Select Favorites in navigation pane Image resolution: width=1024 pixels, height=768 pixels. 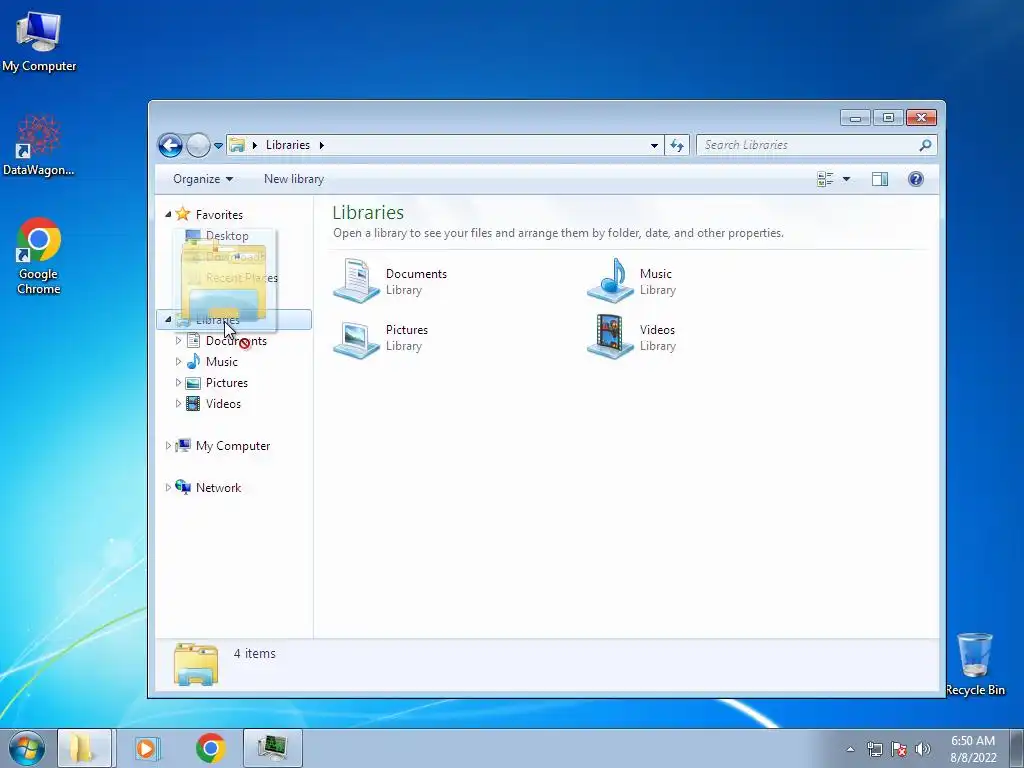[219, 214]
